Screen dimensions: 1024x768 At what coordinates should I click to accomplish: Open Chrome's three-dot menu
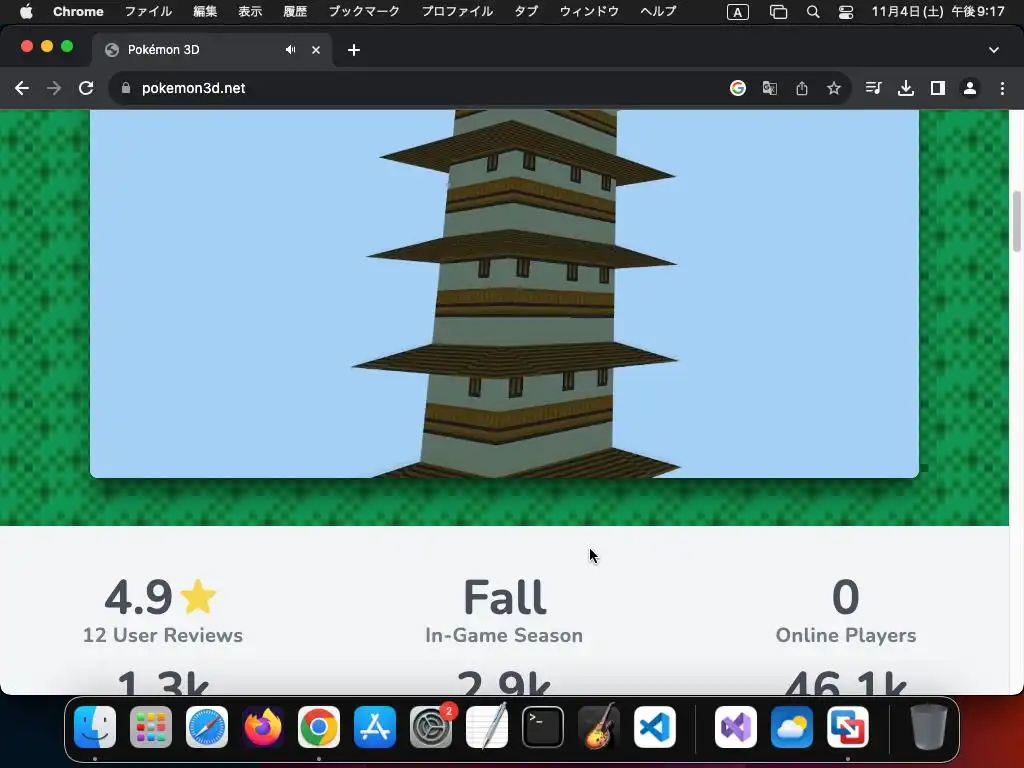pyautogui.click(x=1002, y=88)
